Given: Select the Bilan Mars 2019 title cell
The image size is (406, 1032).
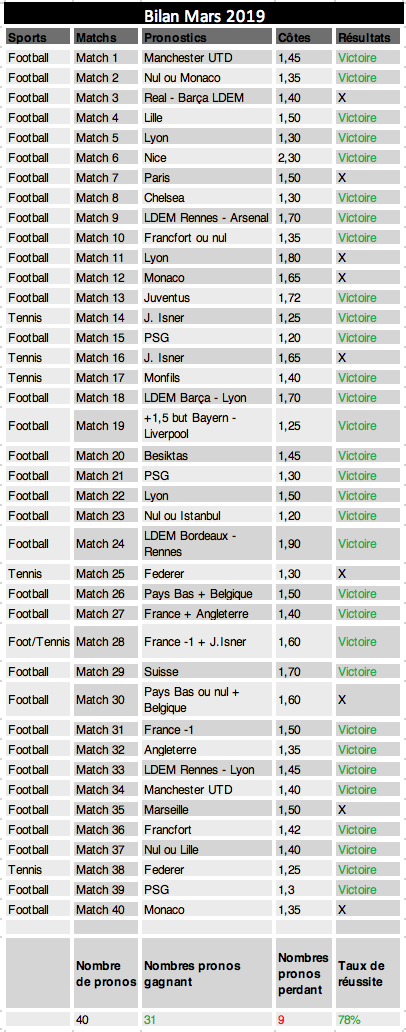Looking at the screenshot, I should click(x=204, y=14).
